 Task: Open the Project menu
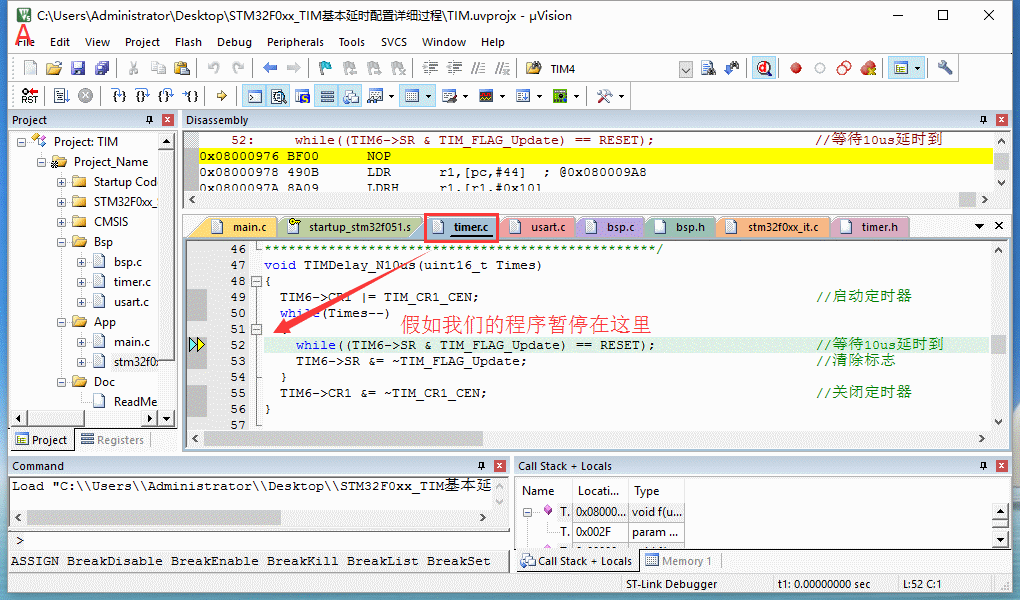tap(142, 42)
